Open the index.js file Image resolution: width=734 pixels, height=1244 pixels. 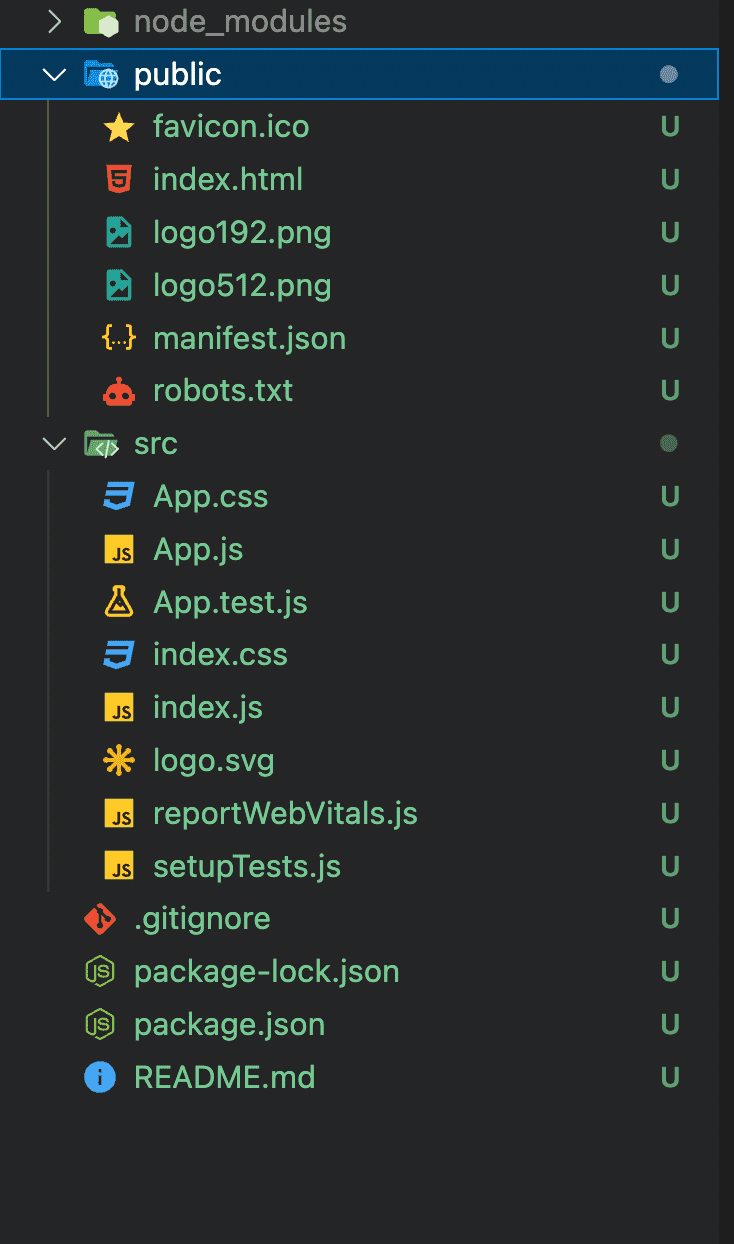pos(208,708)
